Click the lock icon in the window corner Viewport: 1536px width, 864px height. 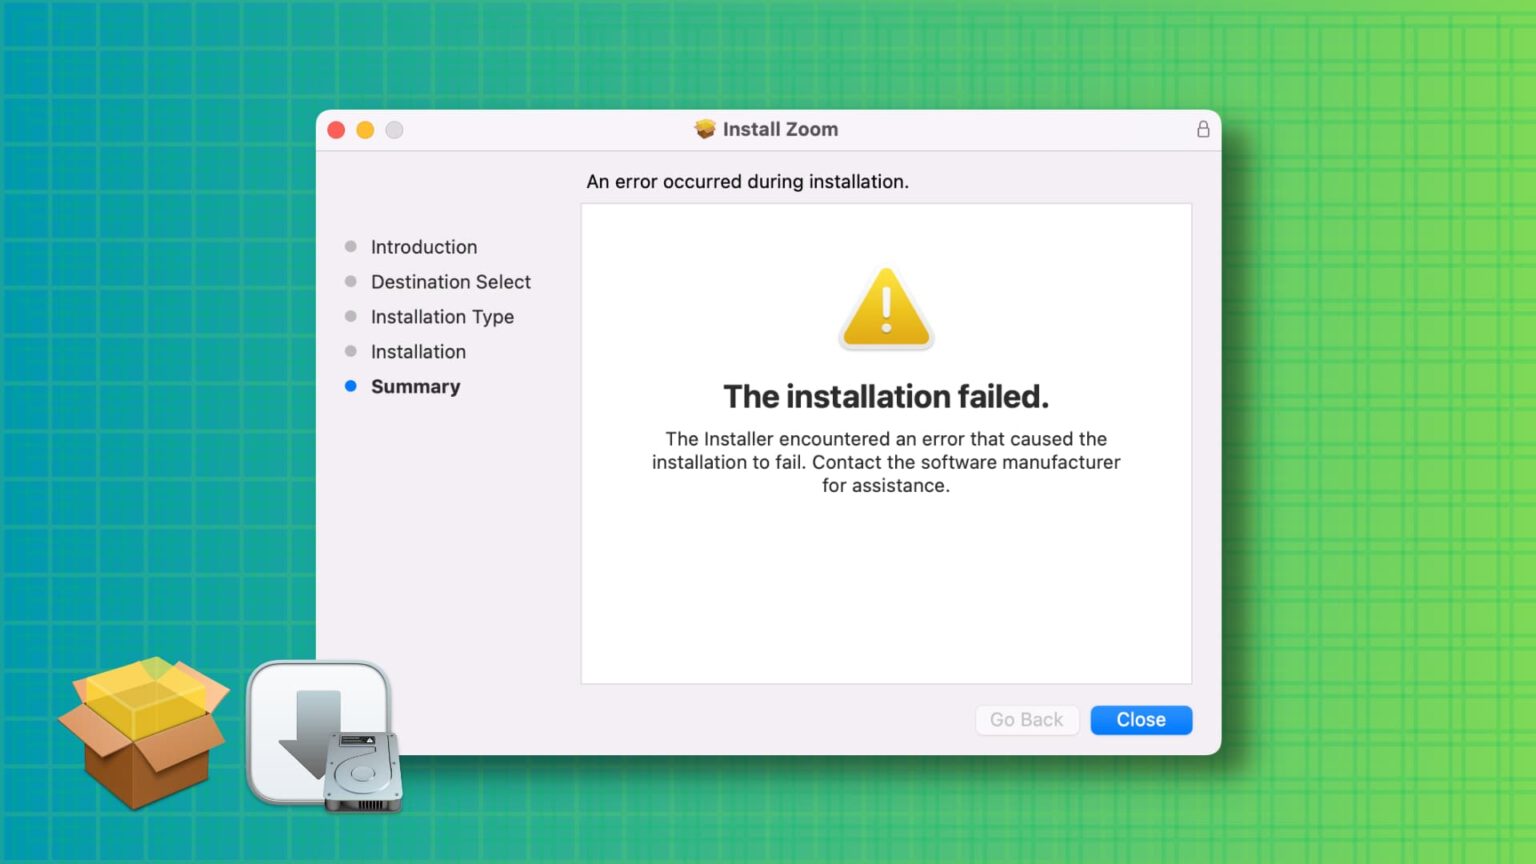tap(1203, 129)
